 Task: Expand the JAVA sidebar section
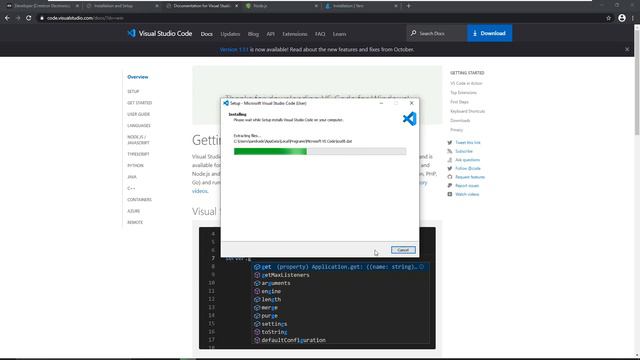[x=132, y=177]
